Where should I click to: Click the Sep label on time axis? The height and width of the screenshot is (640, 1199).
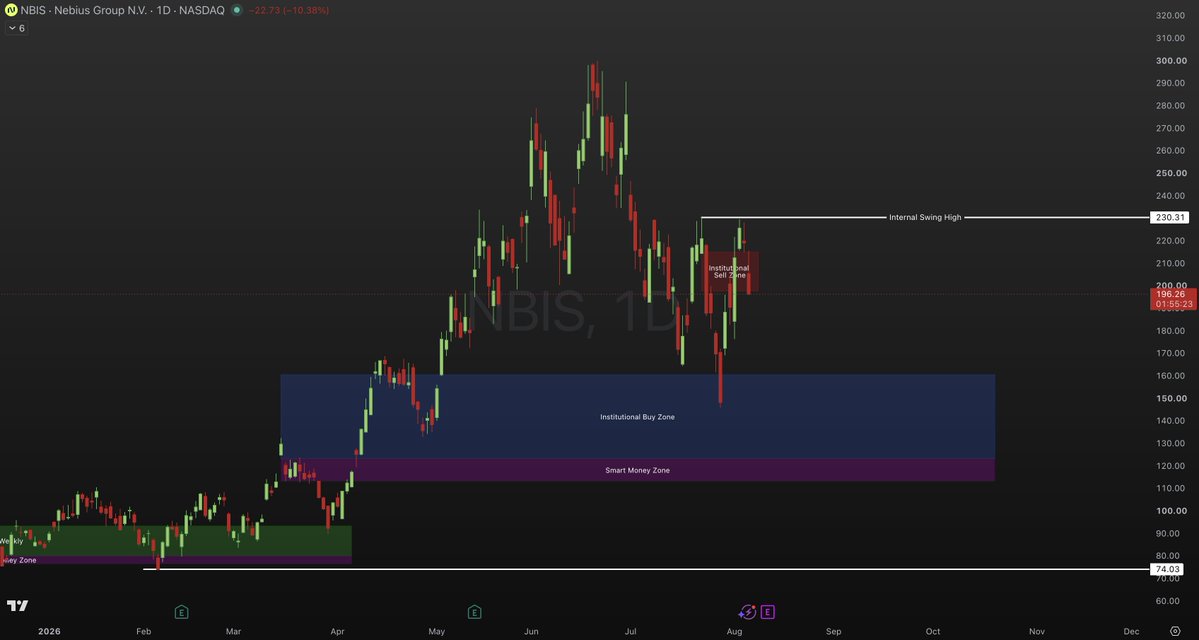[833, 632]
